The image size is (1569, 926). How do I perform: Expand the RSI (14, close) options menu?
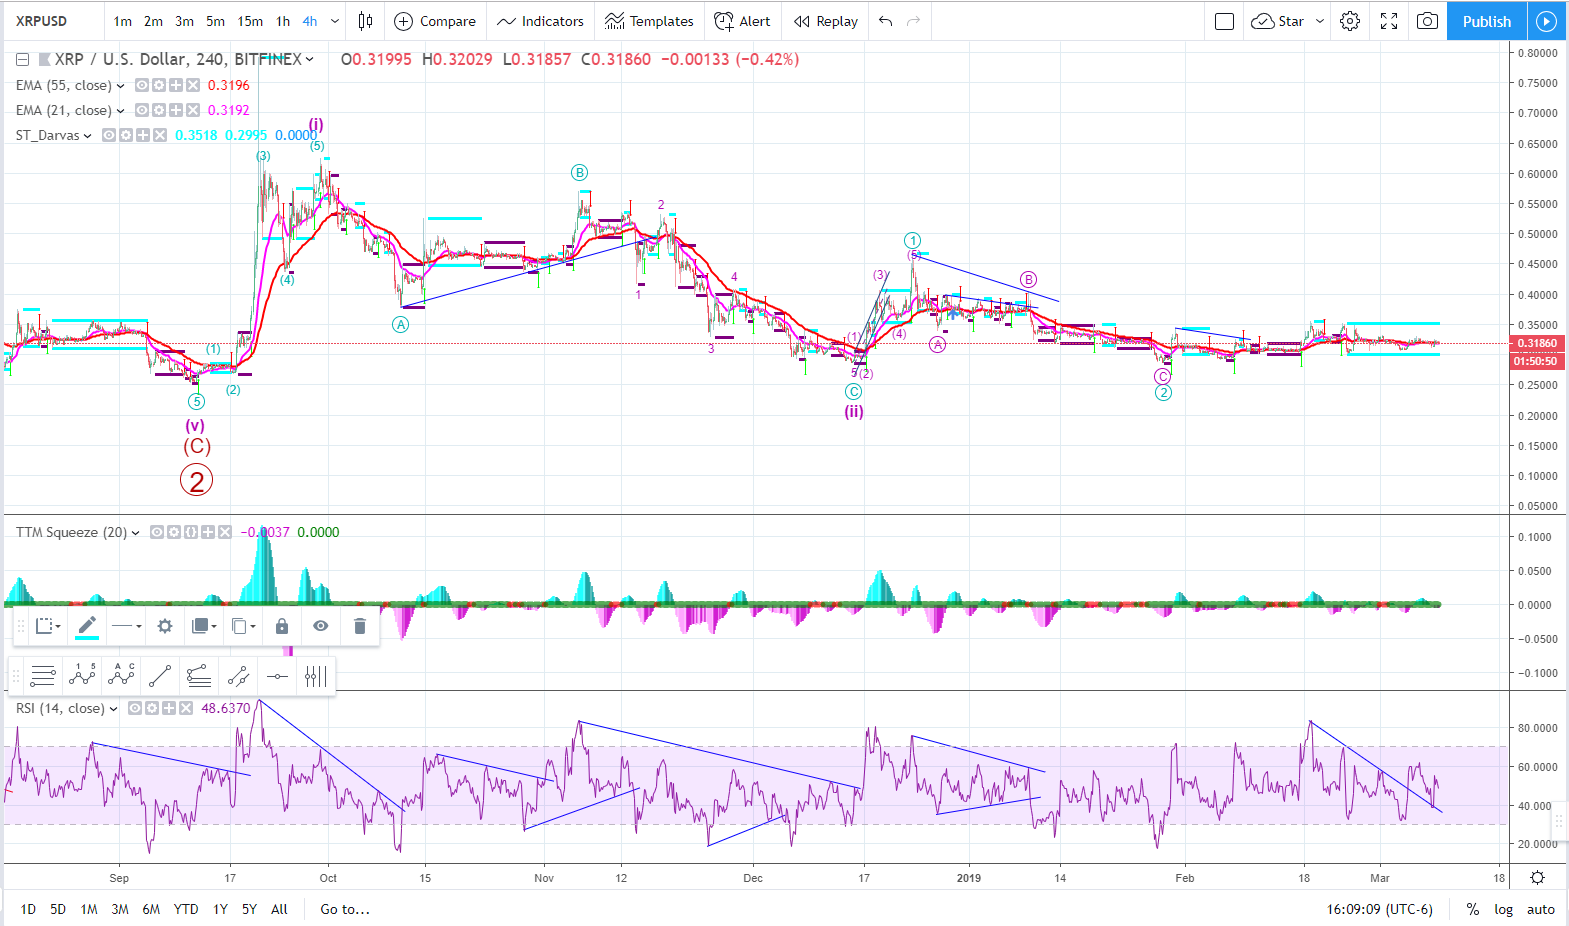click(114, 708)
